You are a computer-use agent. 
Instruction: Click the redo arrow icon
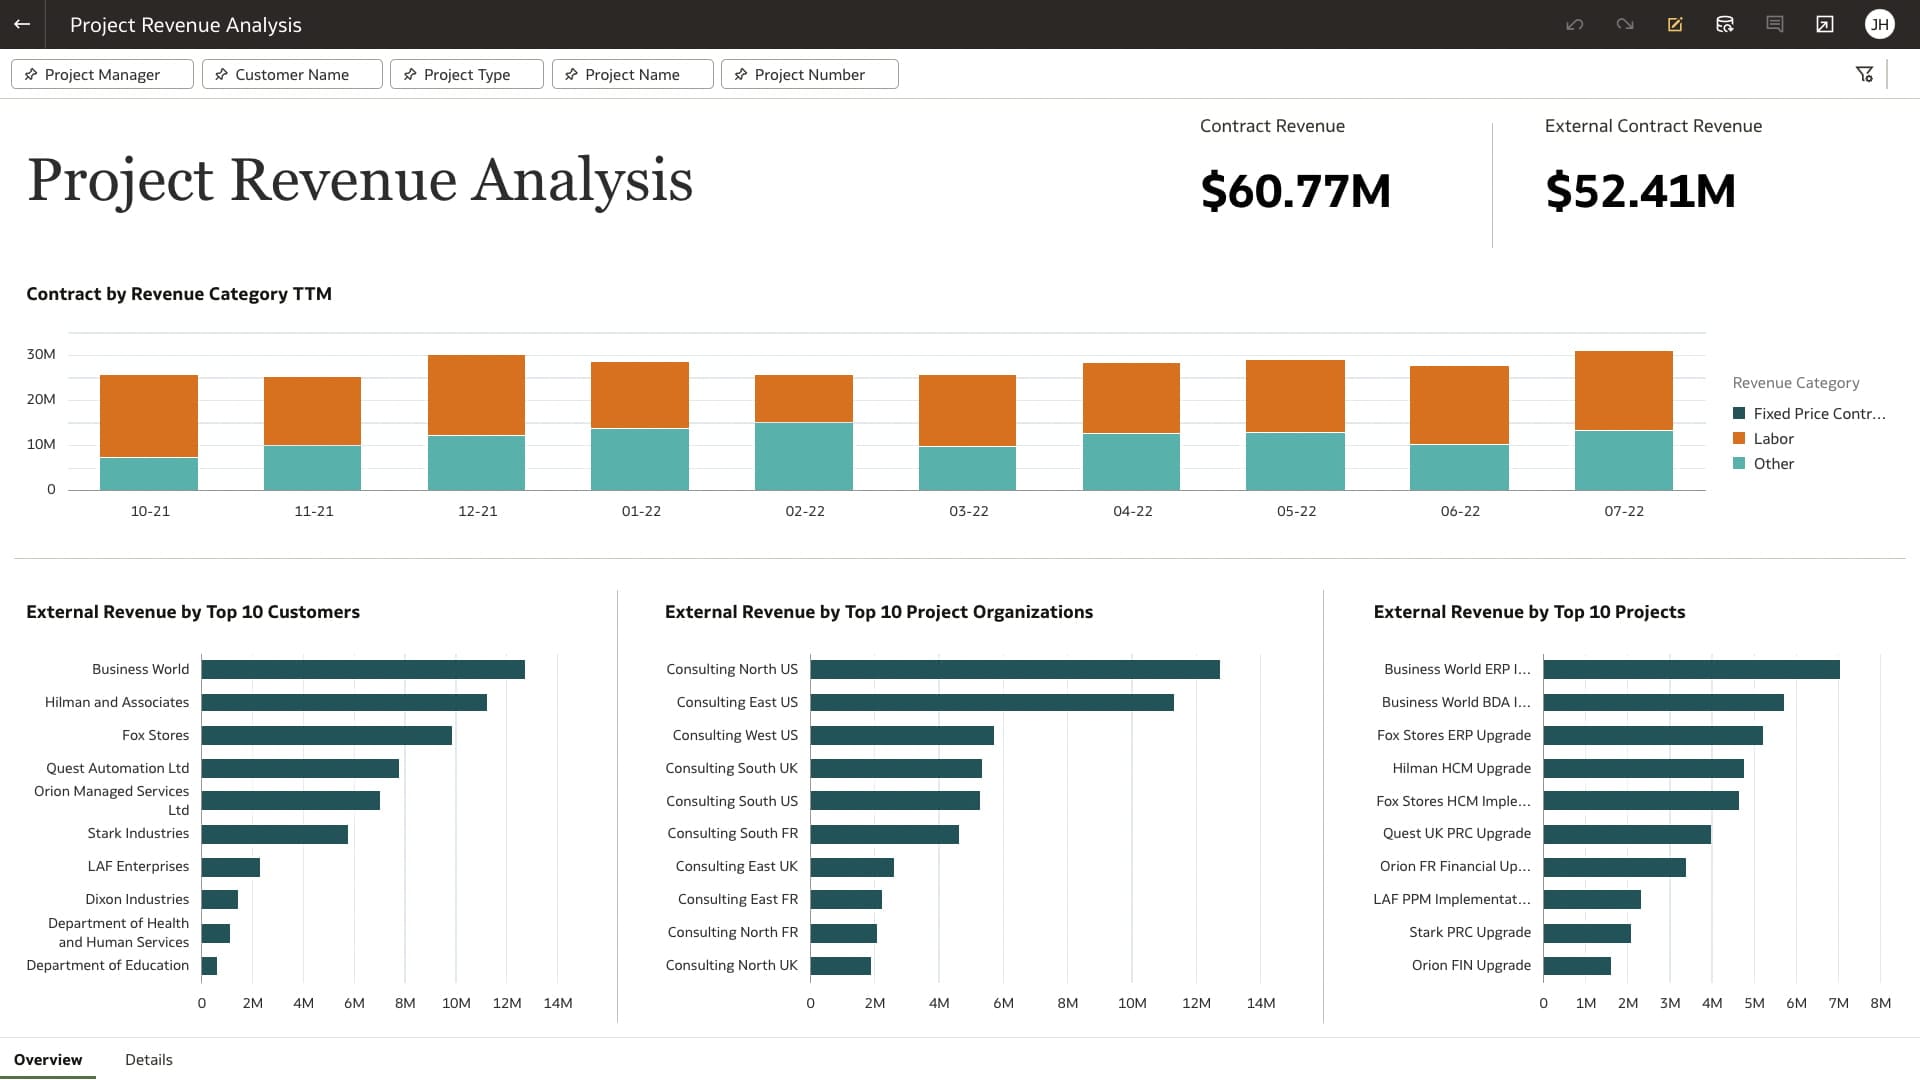coord(1625,24)
